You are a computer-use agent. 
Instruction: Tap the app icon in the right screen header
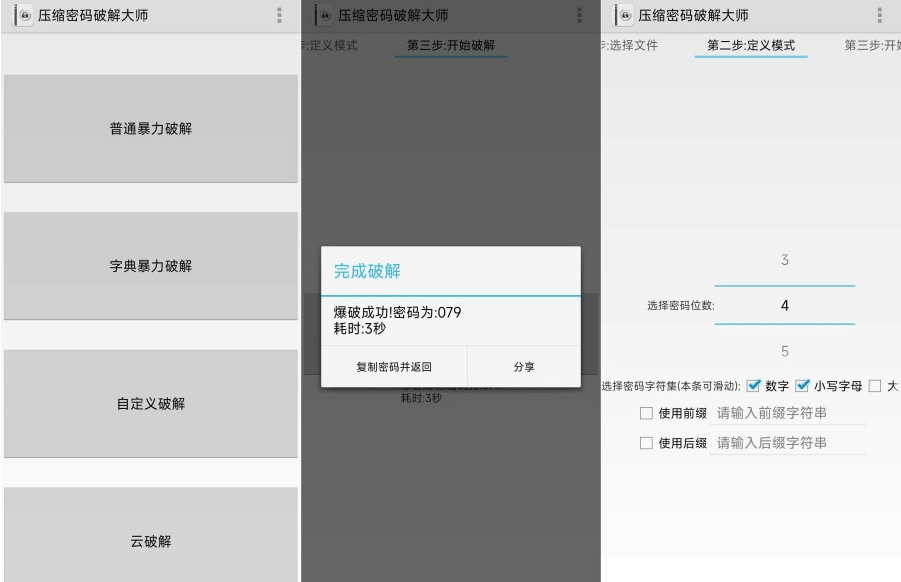[x=625, y=15]
